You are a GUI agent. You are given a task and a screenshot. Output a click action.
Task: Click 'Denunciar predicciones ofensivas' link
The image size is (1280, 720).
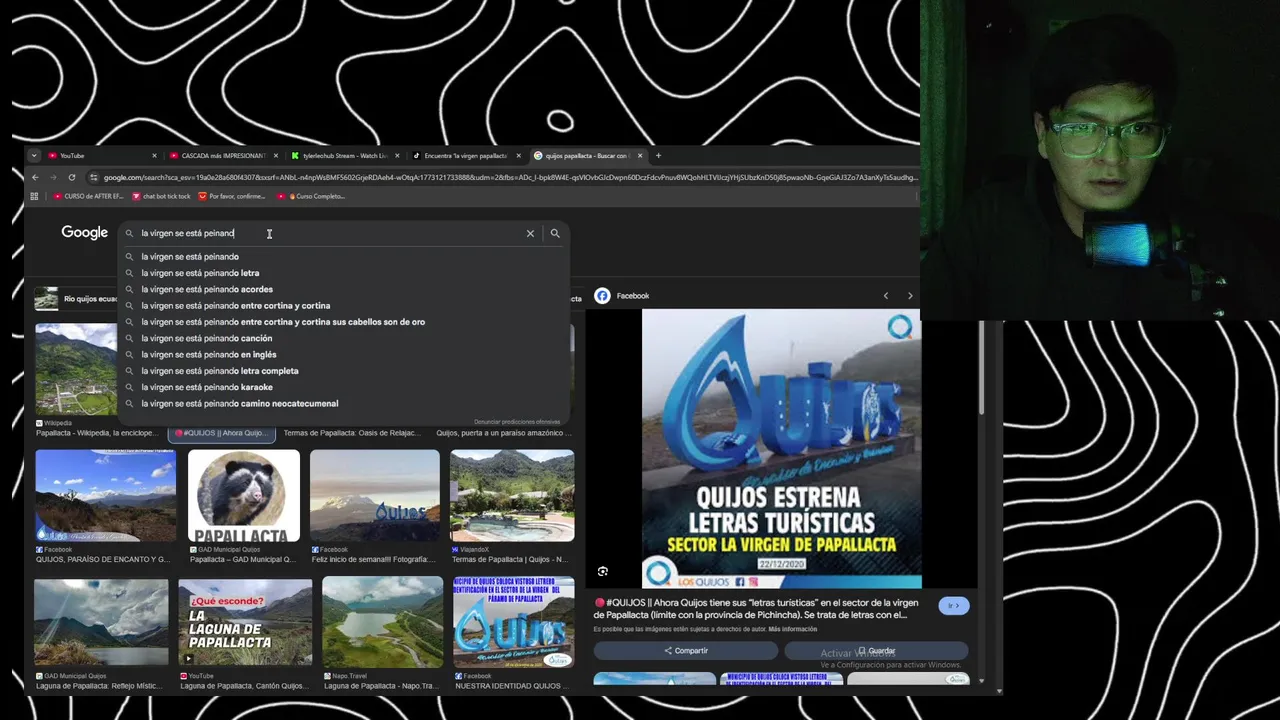pyautogui.click(x=517, y=422)
